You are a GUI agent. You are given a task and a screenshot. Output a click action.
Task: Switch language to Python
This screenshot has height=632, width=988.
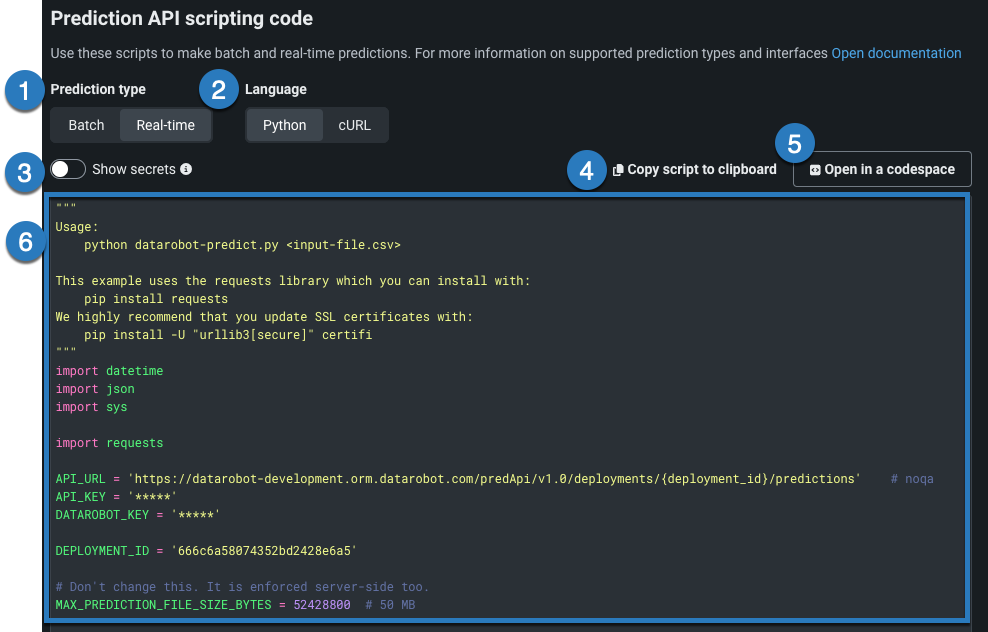coord(285,125)
